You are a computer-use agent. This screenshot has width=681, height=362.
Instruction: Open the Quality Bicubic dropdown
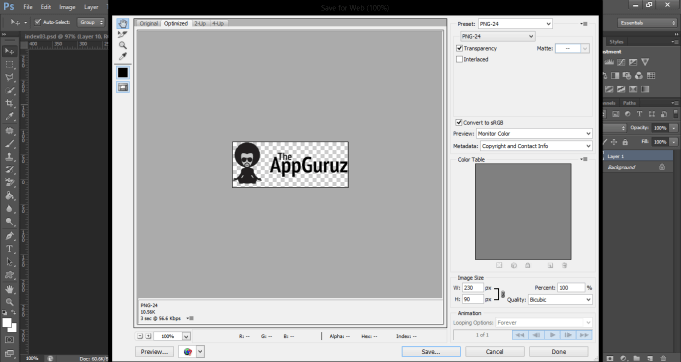coord(560,300)
